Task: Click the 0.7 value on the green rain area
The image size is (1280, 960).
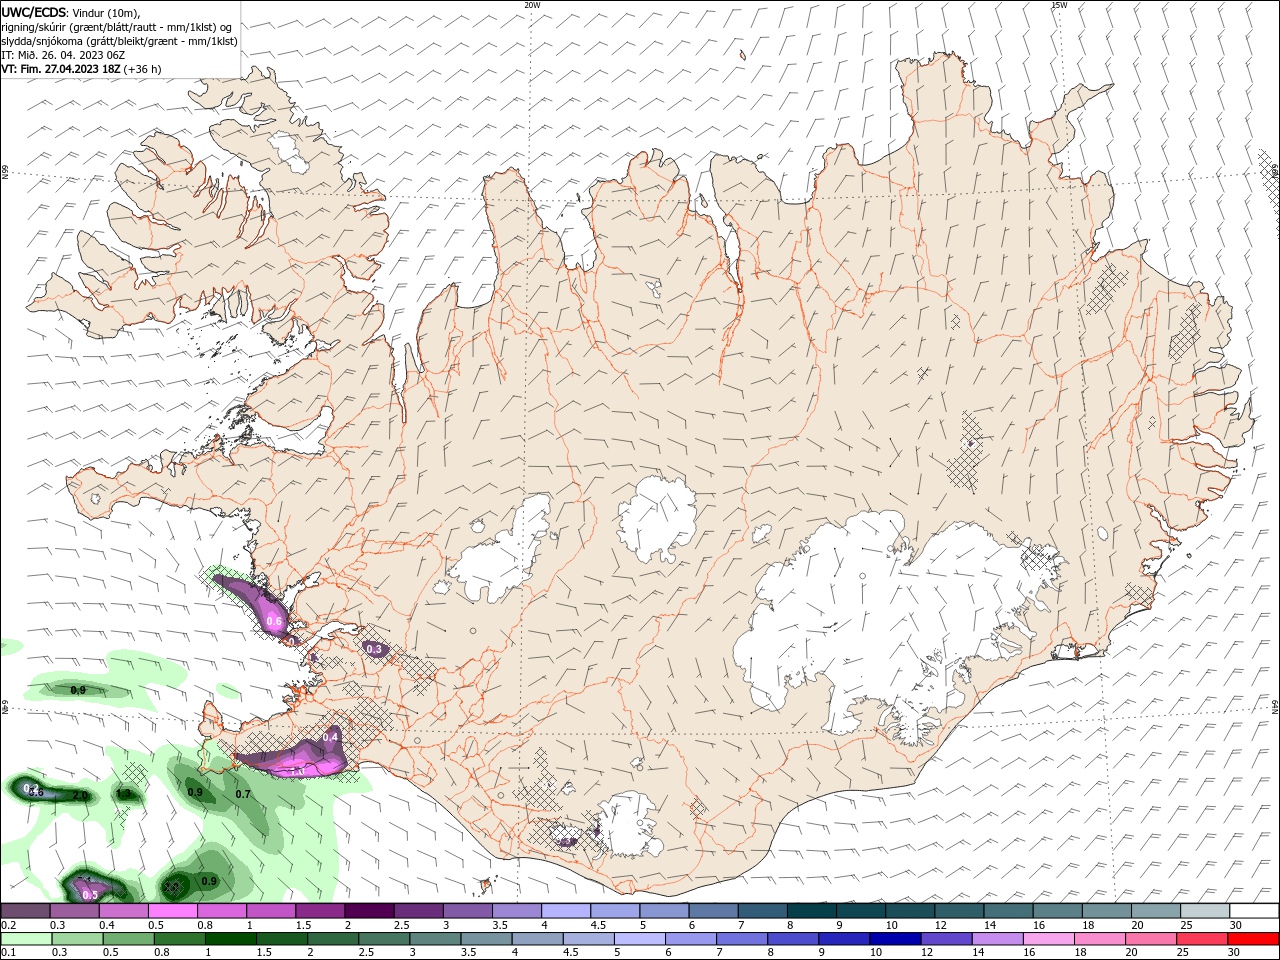Action: pos(243,794)
